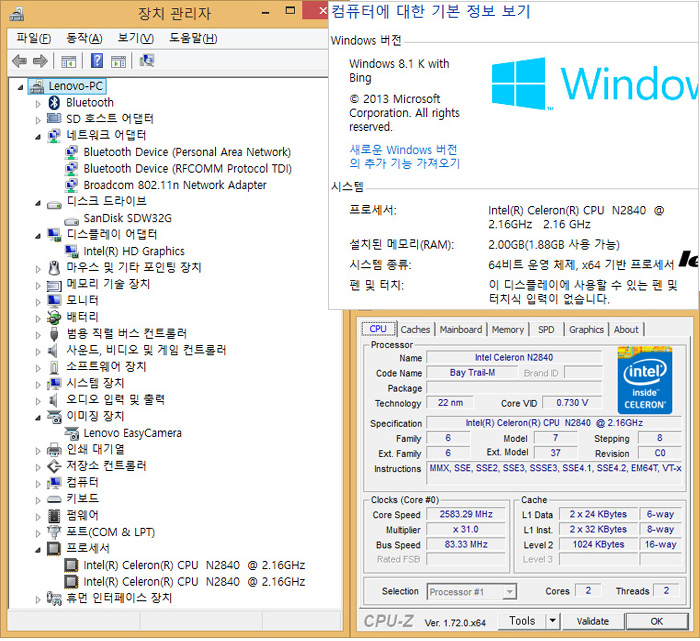This screenshot has width=700, height=641.
Task: Open the 동작(A) menu
Action: pyautogui.click(x=82, y=38)
